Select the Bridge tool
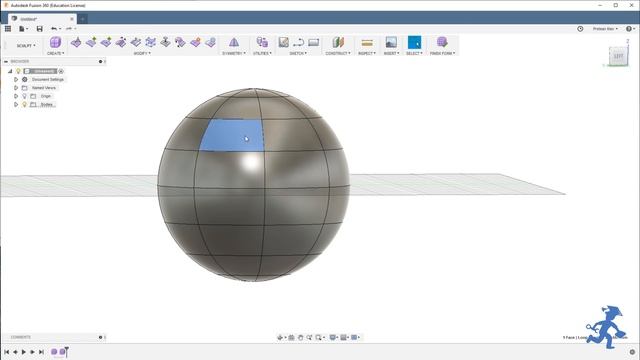 click(x=151, y=42)
